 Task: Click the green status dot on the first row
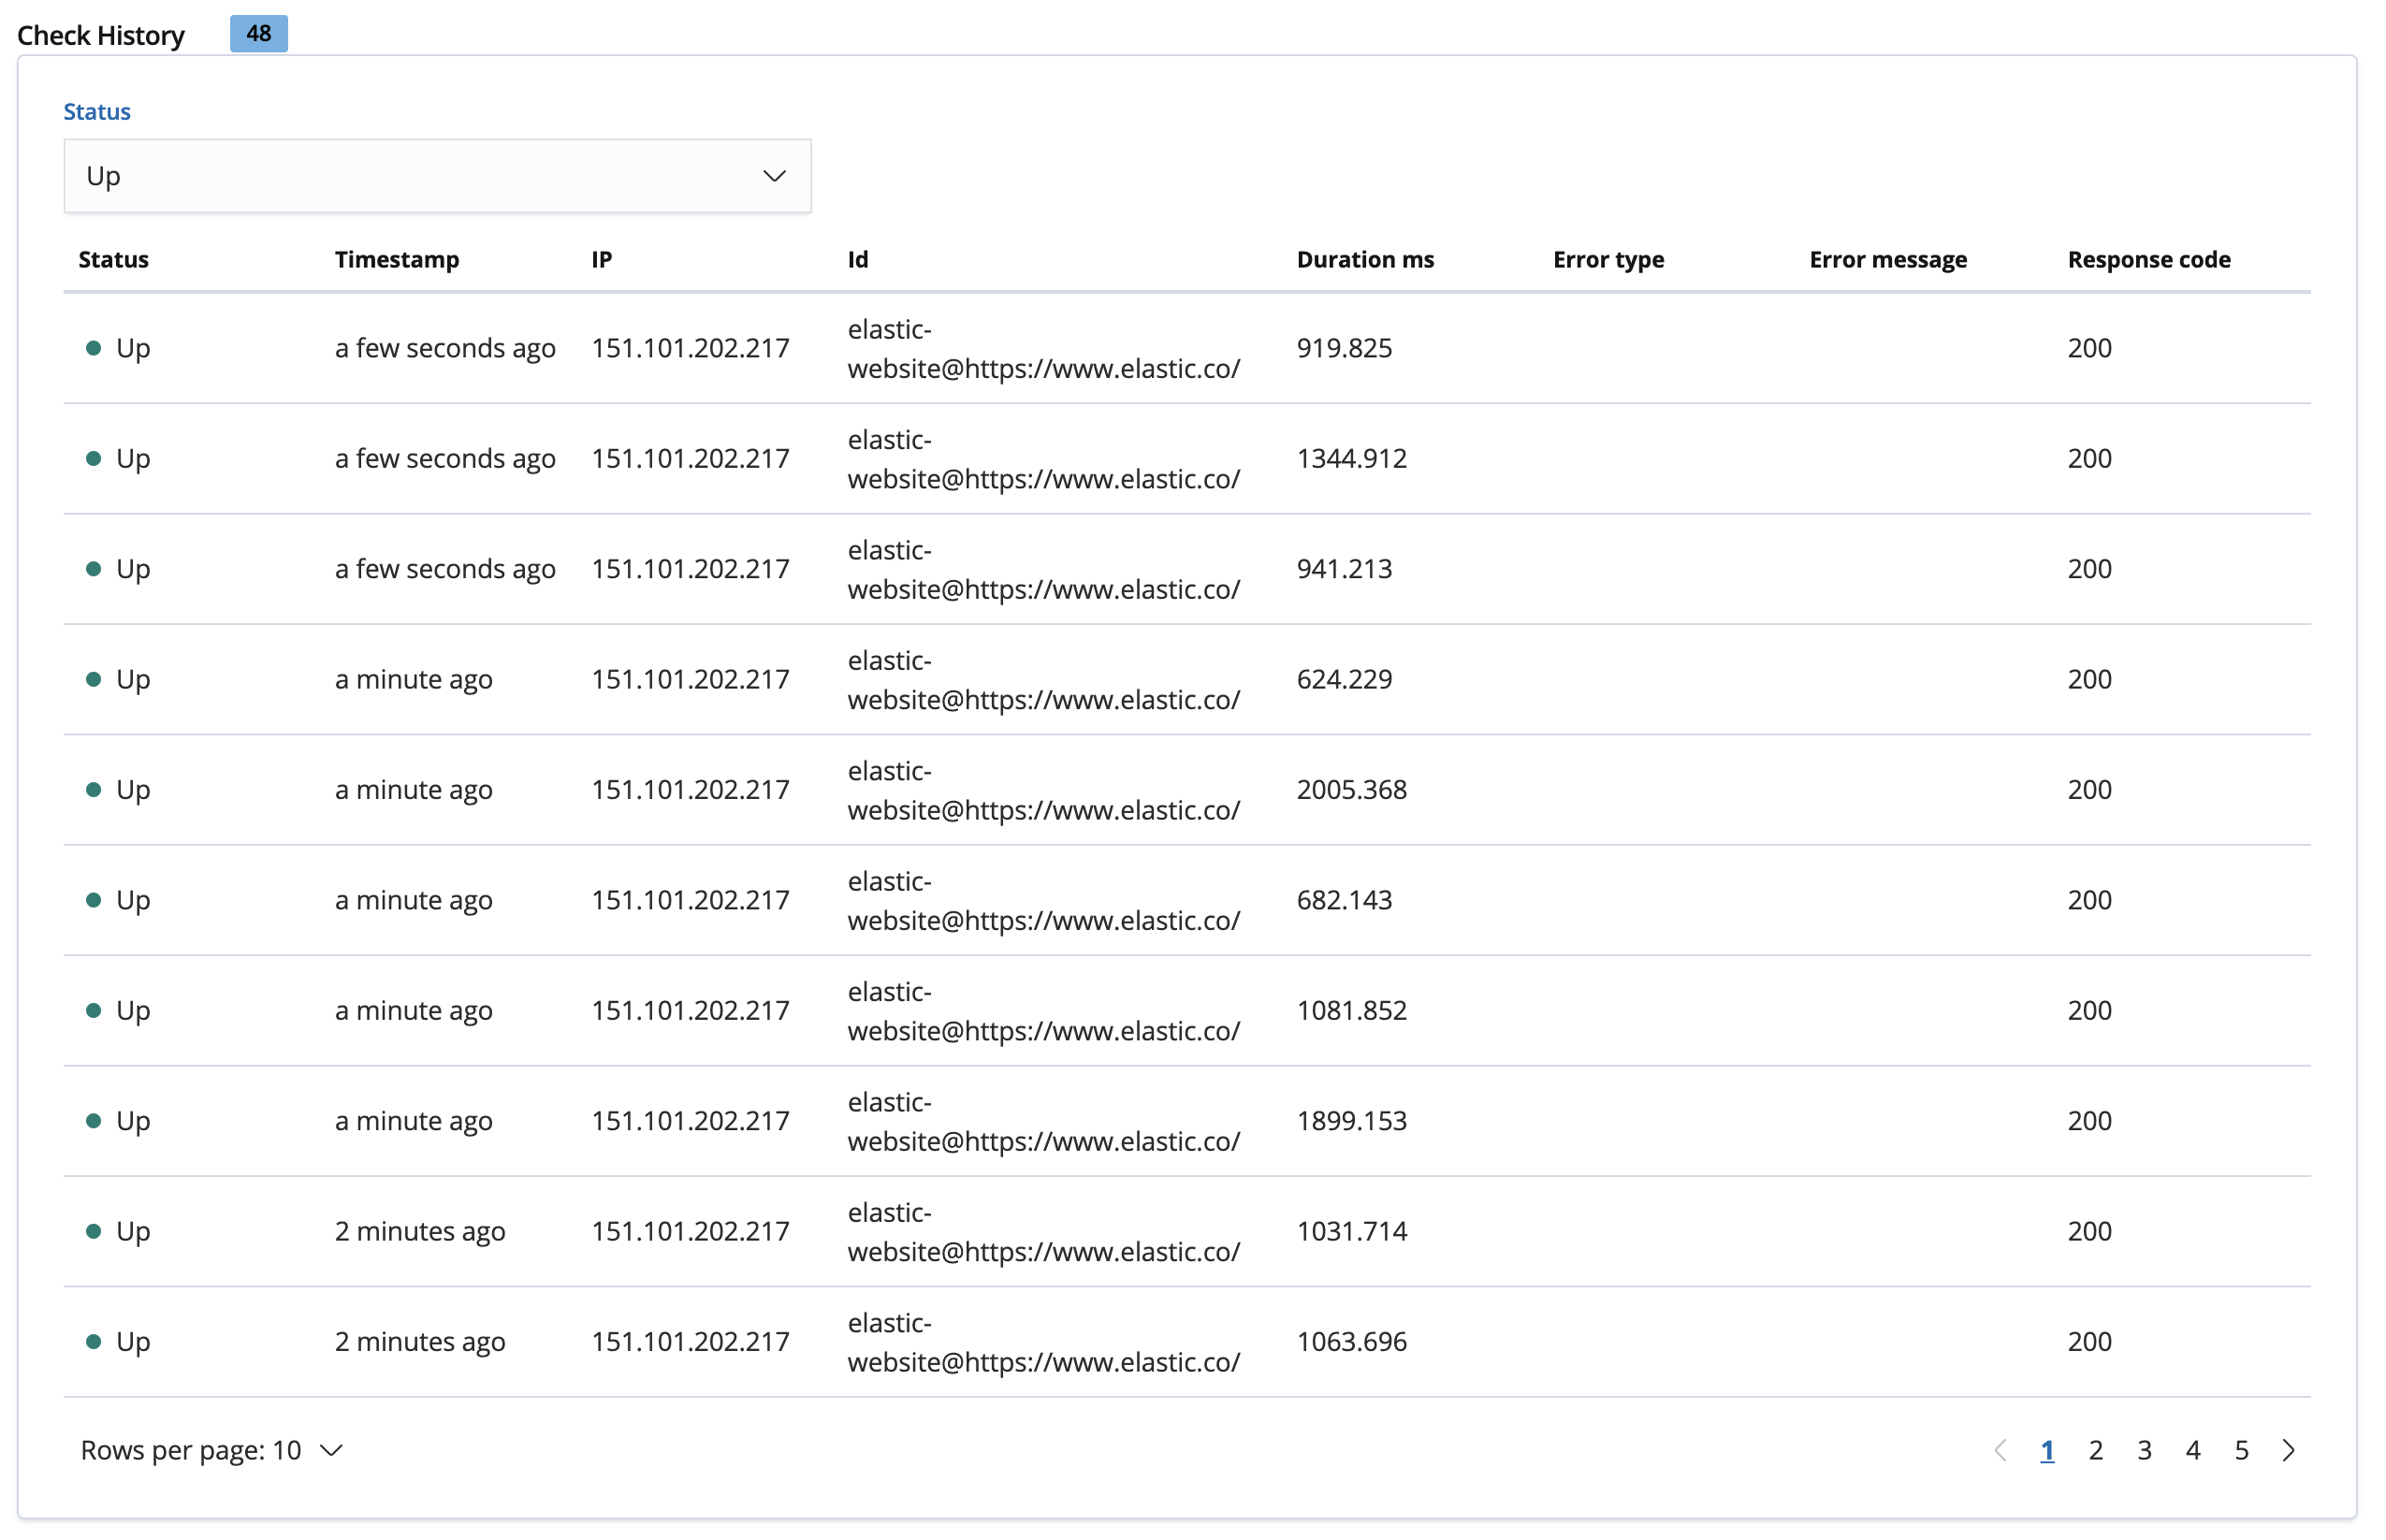point(95,348)
